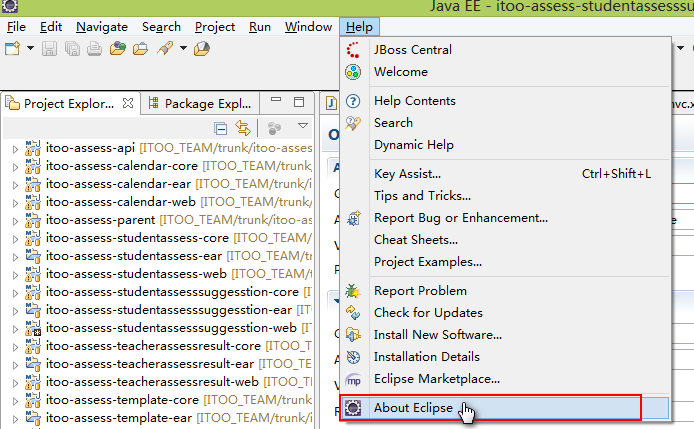Toggle Link with Editor in Project Explorer
Image resolution: width=694 pixels, height=429 pixels.
[x=243, y=128]
